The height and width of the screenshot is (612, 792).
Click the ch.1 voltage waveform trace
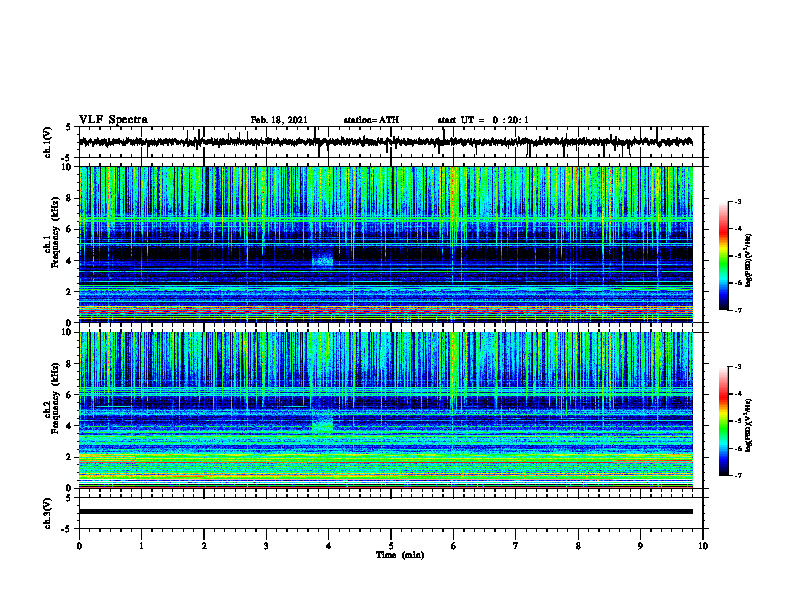[x=385, y=142]
